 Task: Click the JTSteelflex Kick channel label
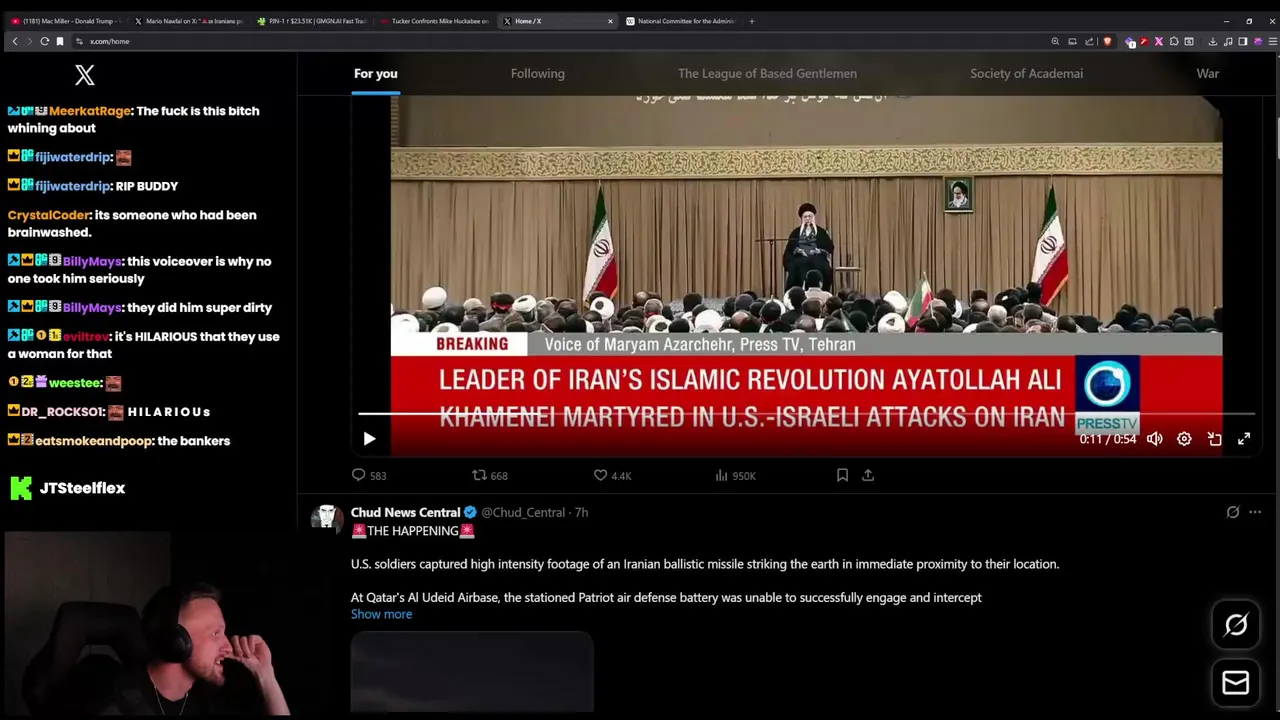pyautogui.click(x=67, y=488)
